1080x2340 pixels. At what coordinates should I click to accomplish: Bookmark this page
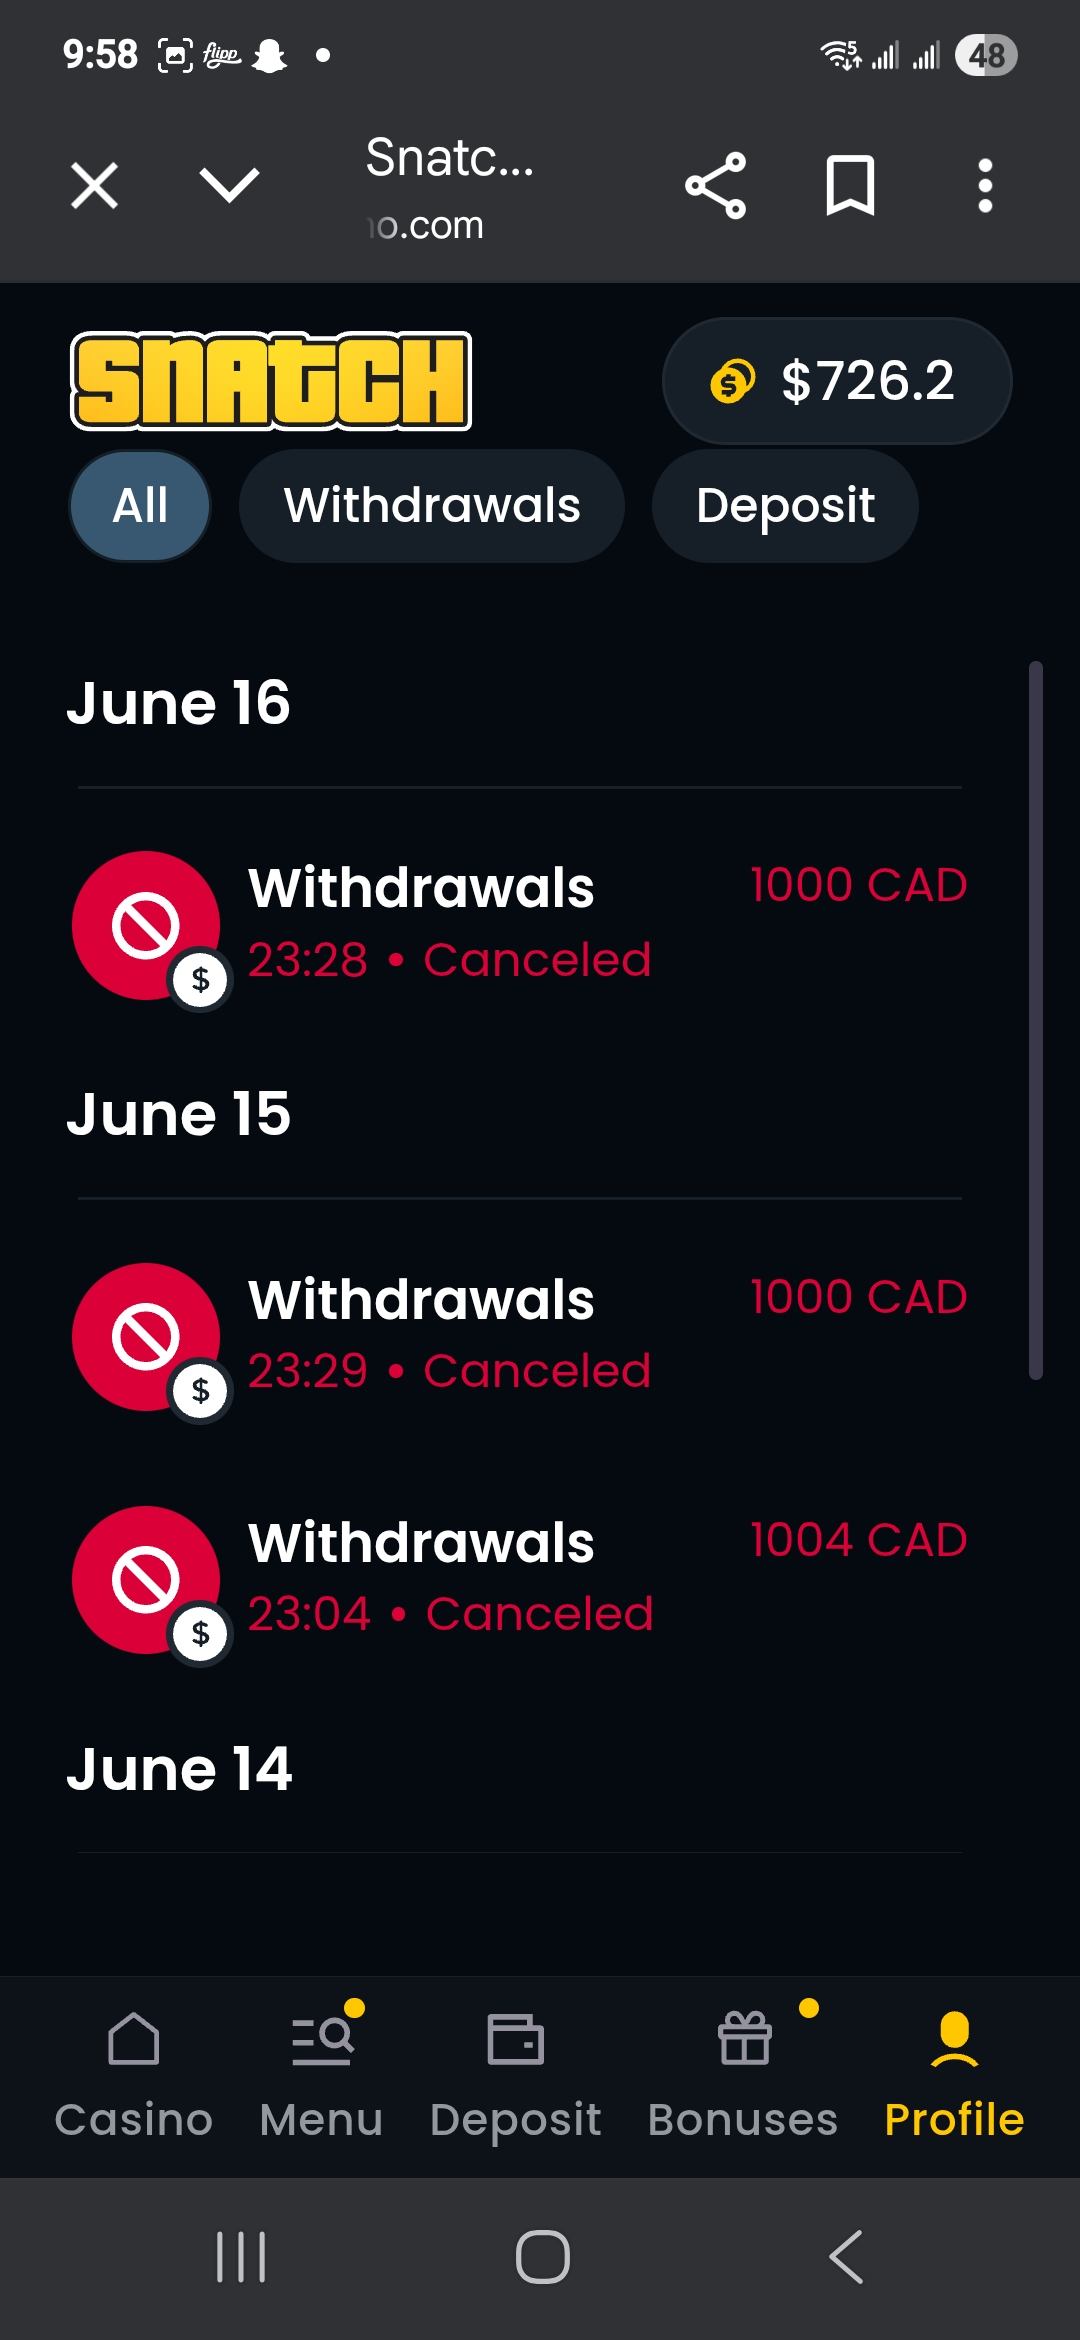coord(850,186)
